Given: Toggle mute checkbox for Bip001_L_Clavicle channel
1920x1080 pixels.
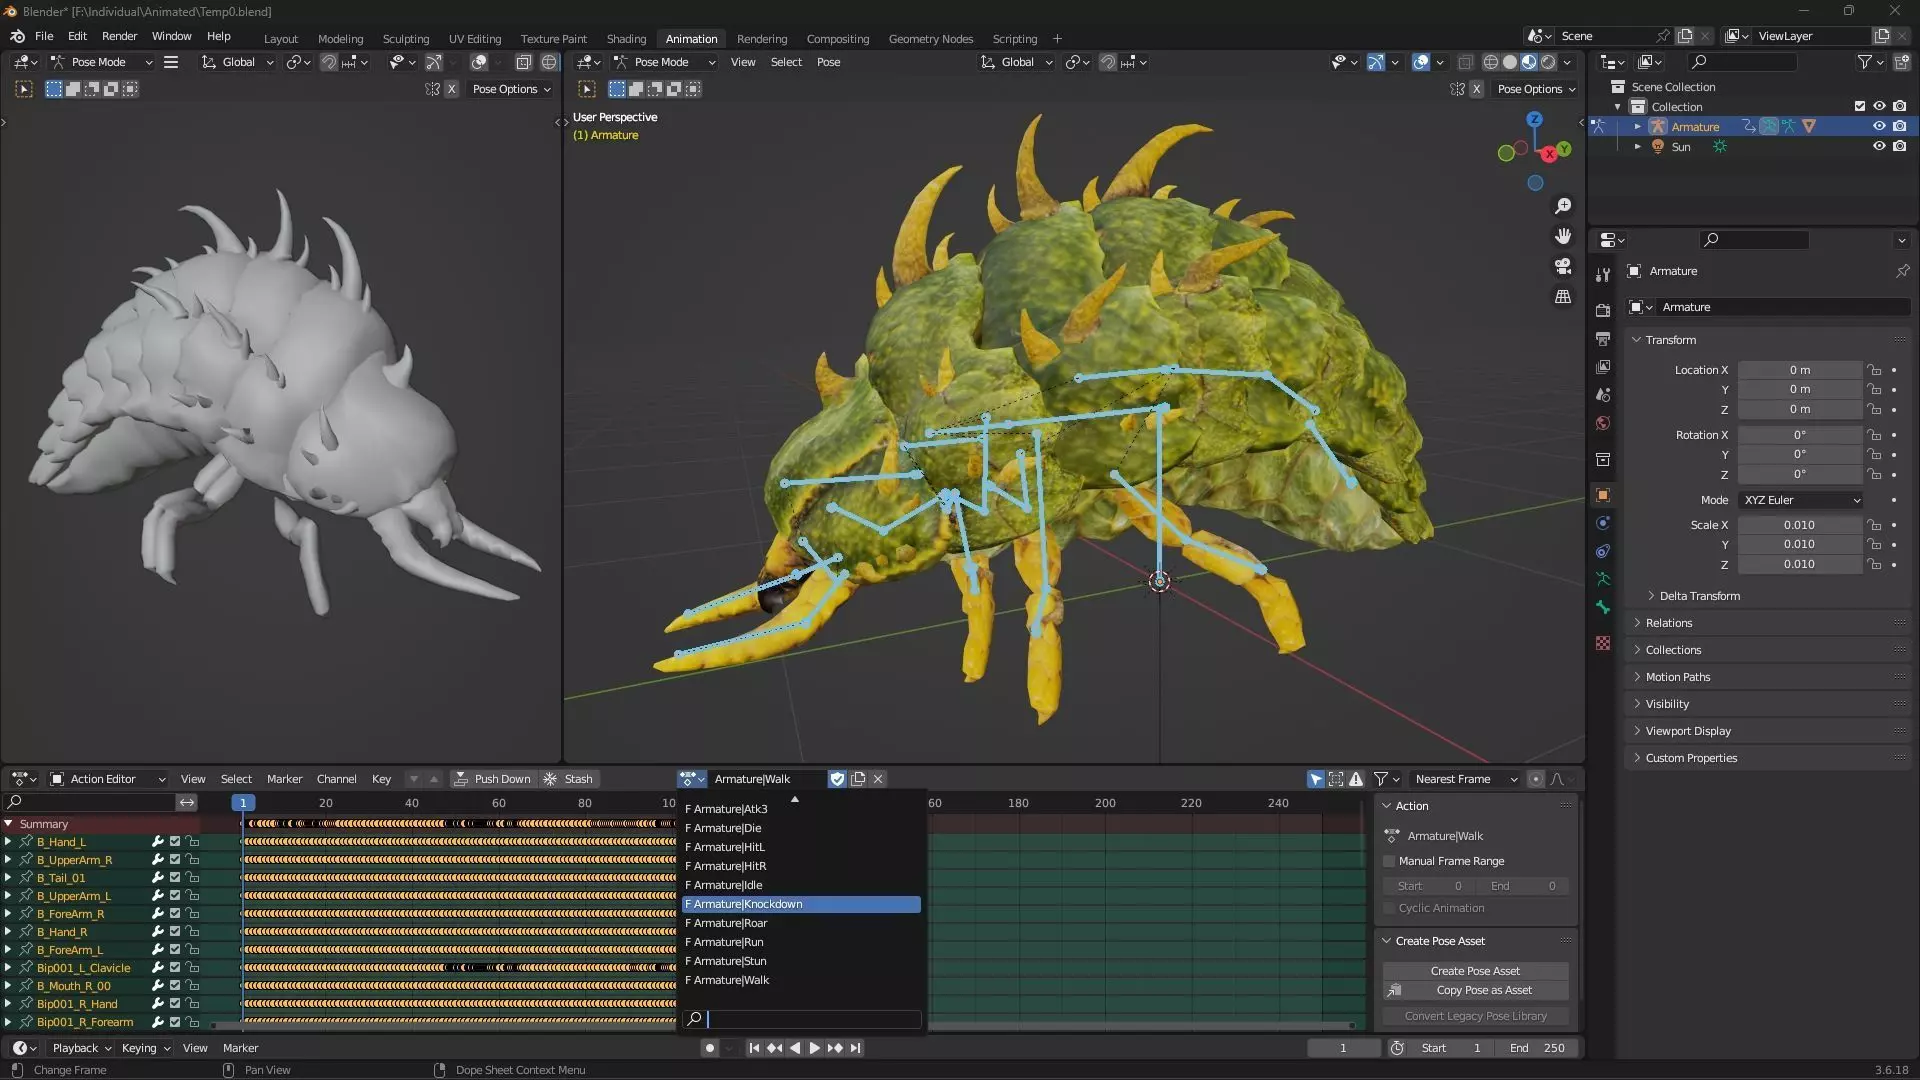Looking at the screenshot, I should coord(175,968).
